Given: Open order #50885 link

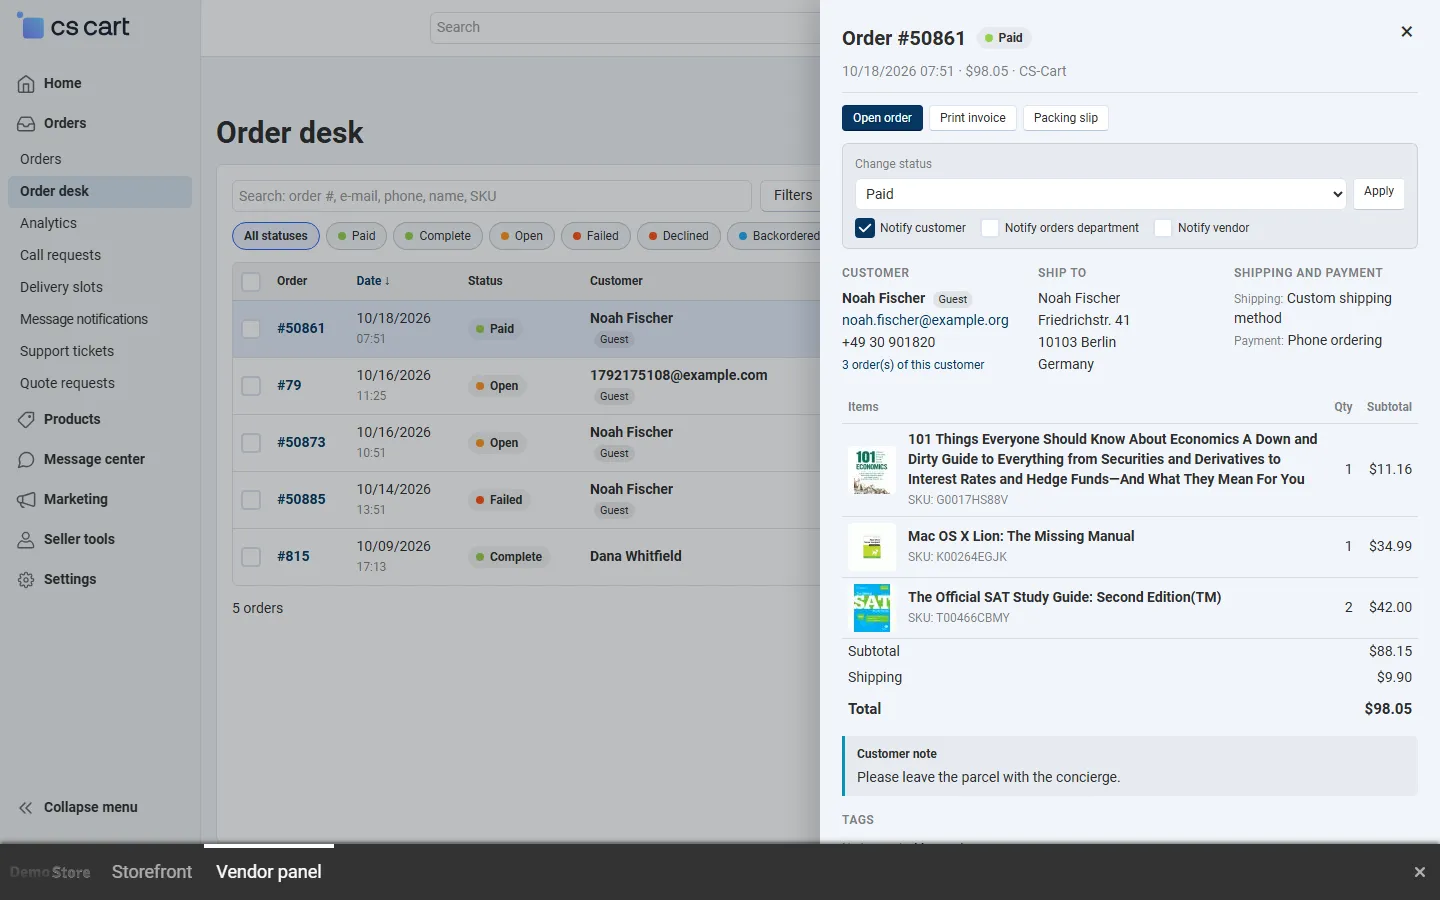Looking at the screenshot, I should coord(301,499).
